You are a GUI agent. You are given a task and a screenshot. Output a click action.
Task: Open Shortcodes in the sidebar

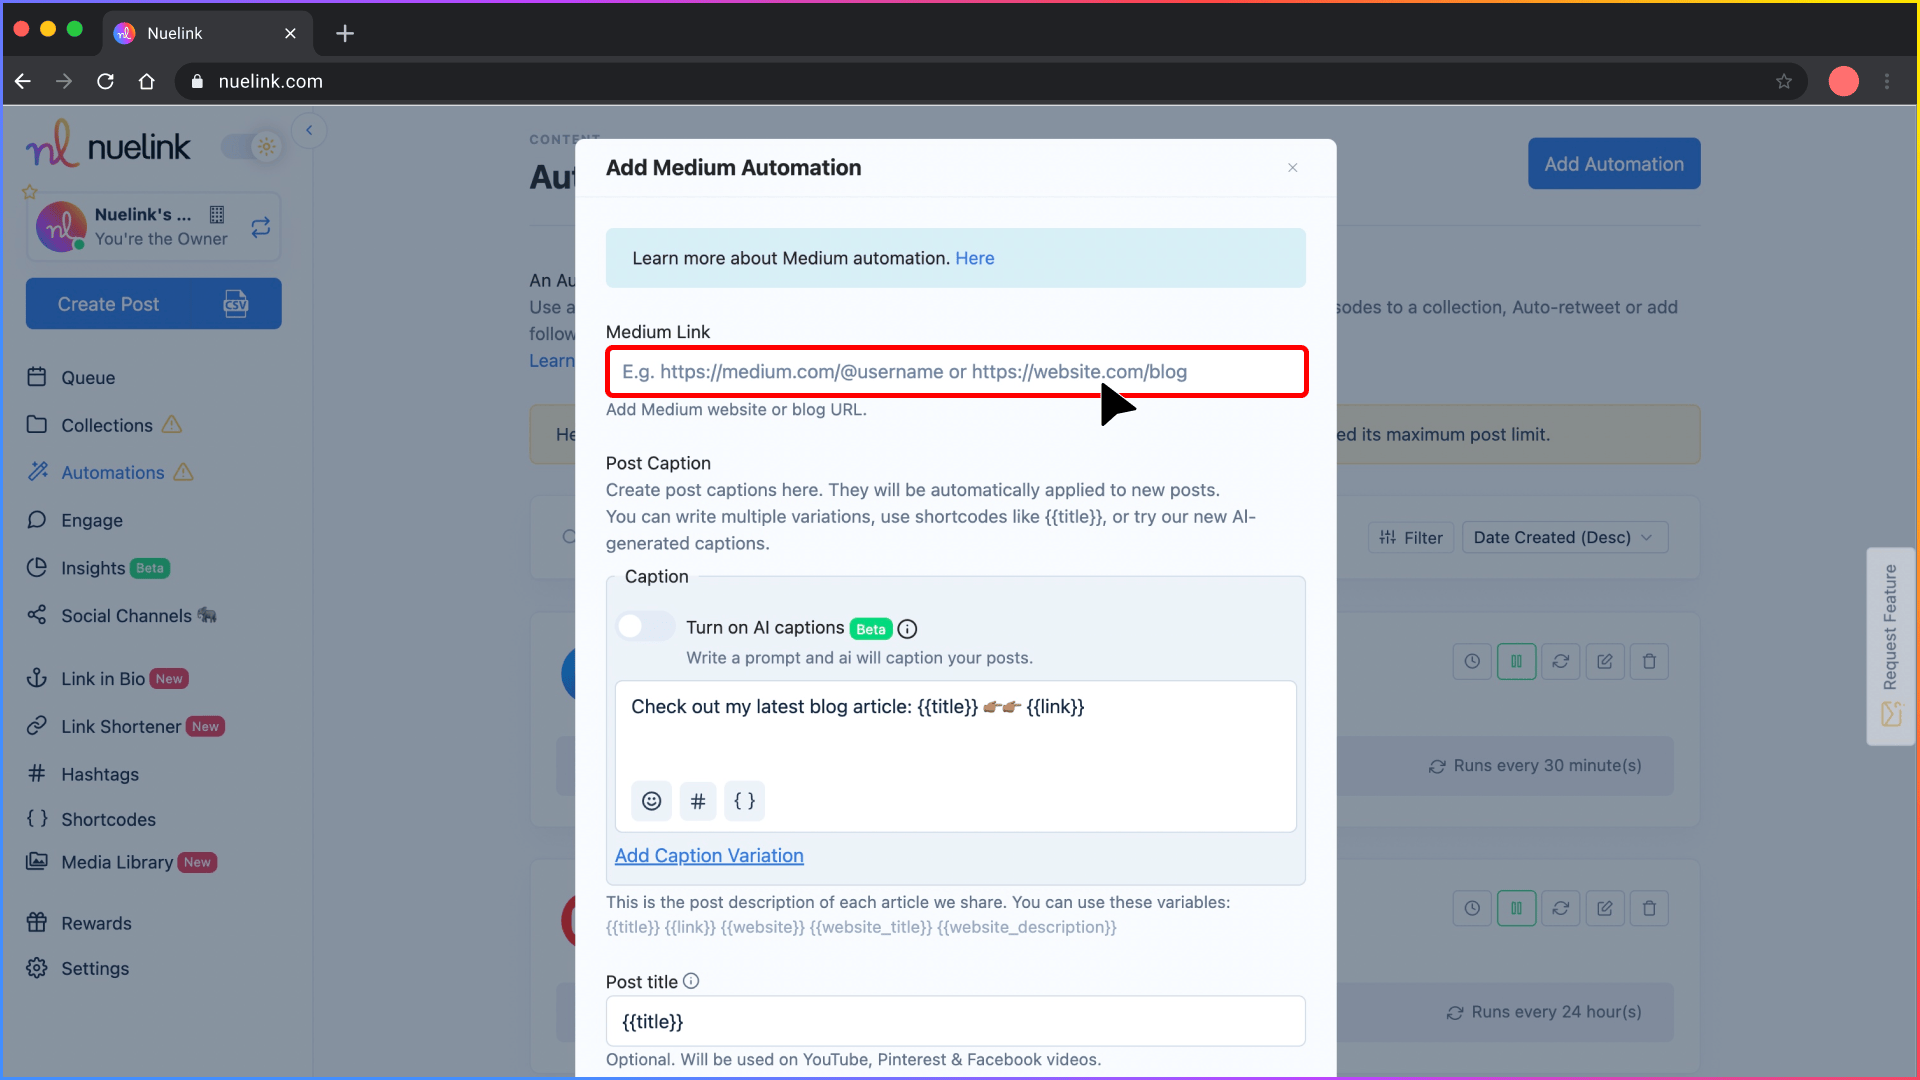point(108,820)
